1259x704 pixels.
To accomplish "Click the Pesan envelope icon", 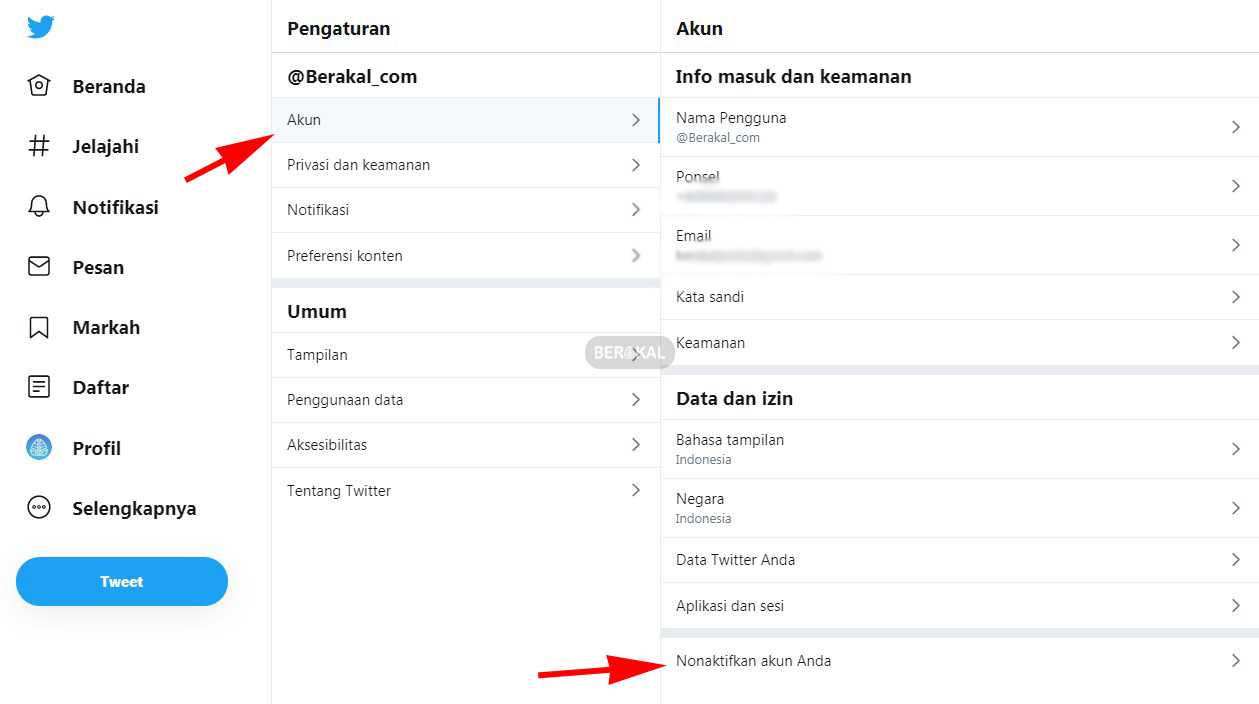I will tap(39, 267).
